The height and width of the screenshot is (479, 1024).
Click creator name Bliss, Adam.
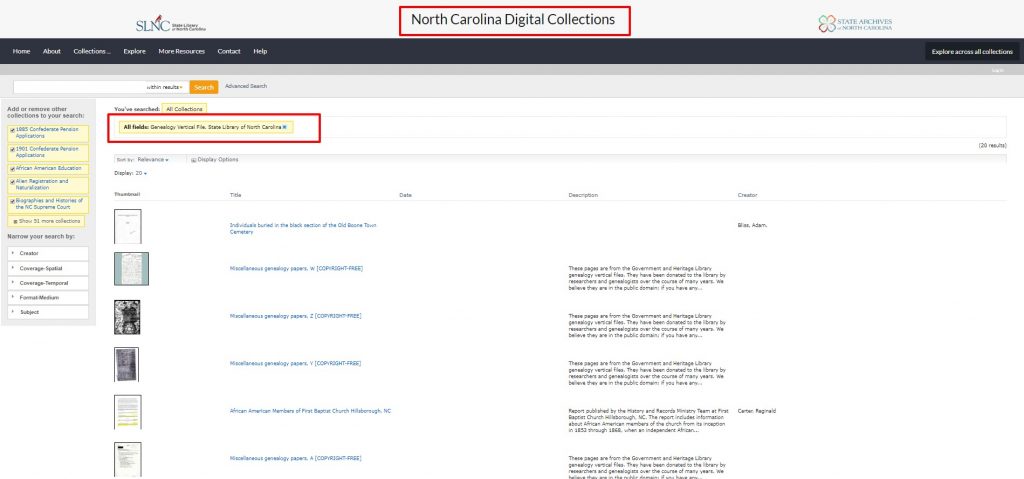coord(752,225)
